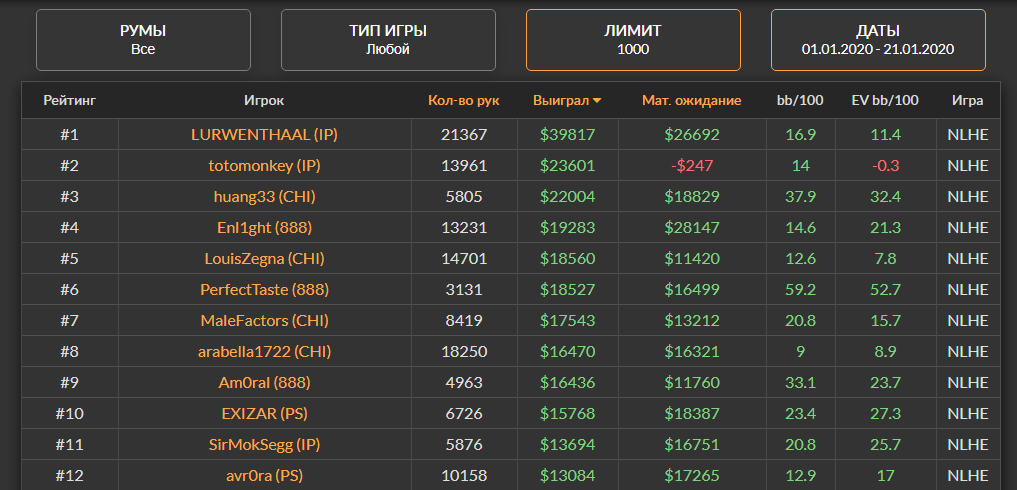Click EV bb/100 value 11.4

pyautogui.click(x=885, y=134)
